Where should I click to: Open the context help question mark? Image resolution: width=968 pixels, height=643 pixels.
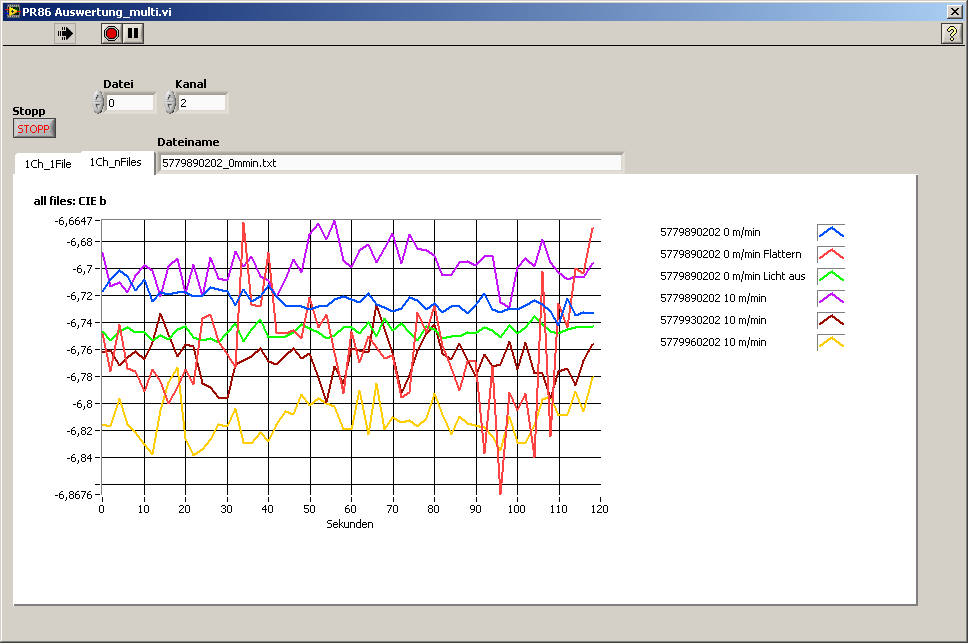[x=951, y=33]
